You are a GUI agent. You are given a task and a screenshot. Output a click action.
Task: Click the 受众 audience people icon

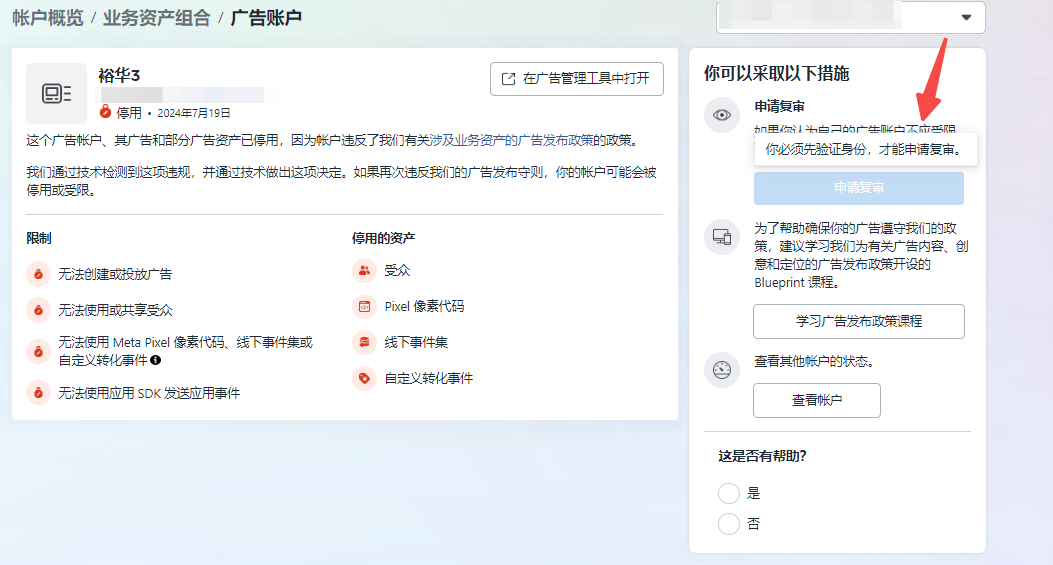pos(364,270)
